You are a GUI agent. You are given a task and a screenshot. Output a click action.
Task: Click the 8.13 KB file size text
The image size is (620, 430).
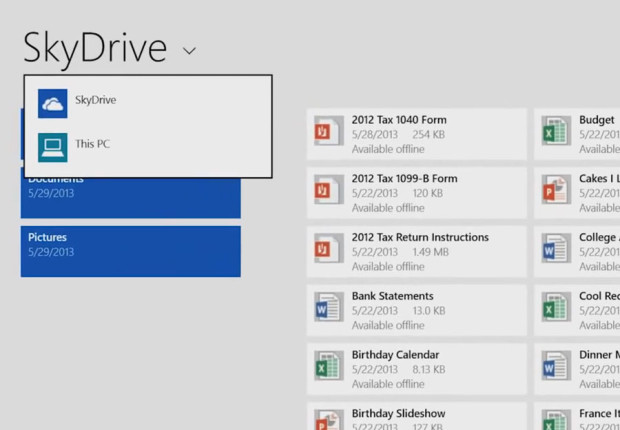(x=429, y=369)
